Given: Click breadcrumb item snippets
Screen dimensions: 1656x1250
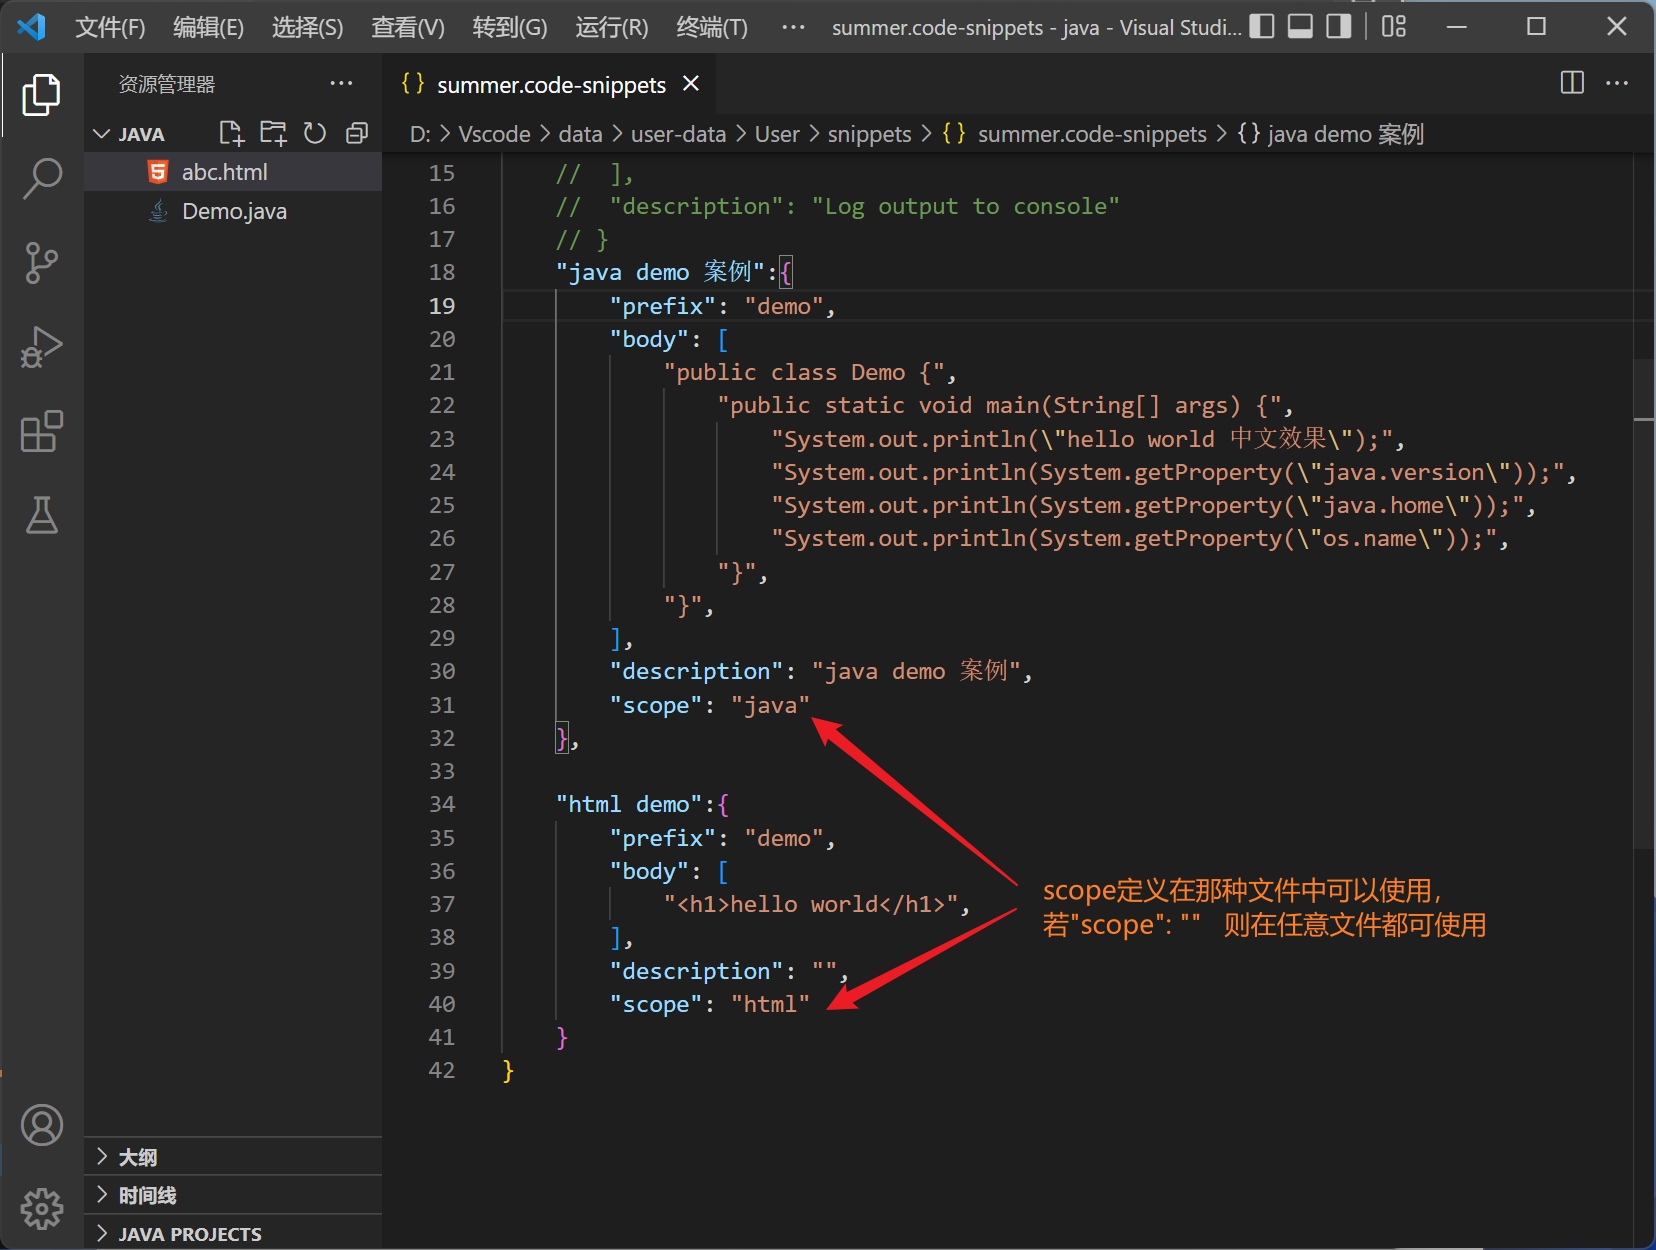Looking at the screenshot, I should coord(869,134).
